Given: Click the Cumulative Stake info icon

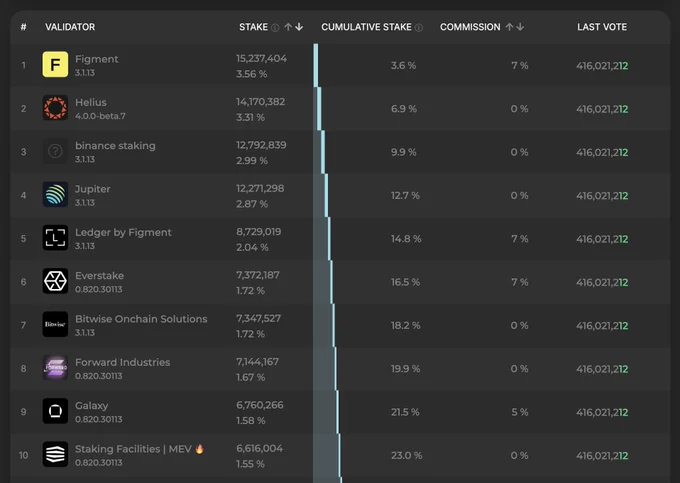Looking at the screenshot, I should pyautogui.click(x=418, y=28).
